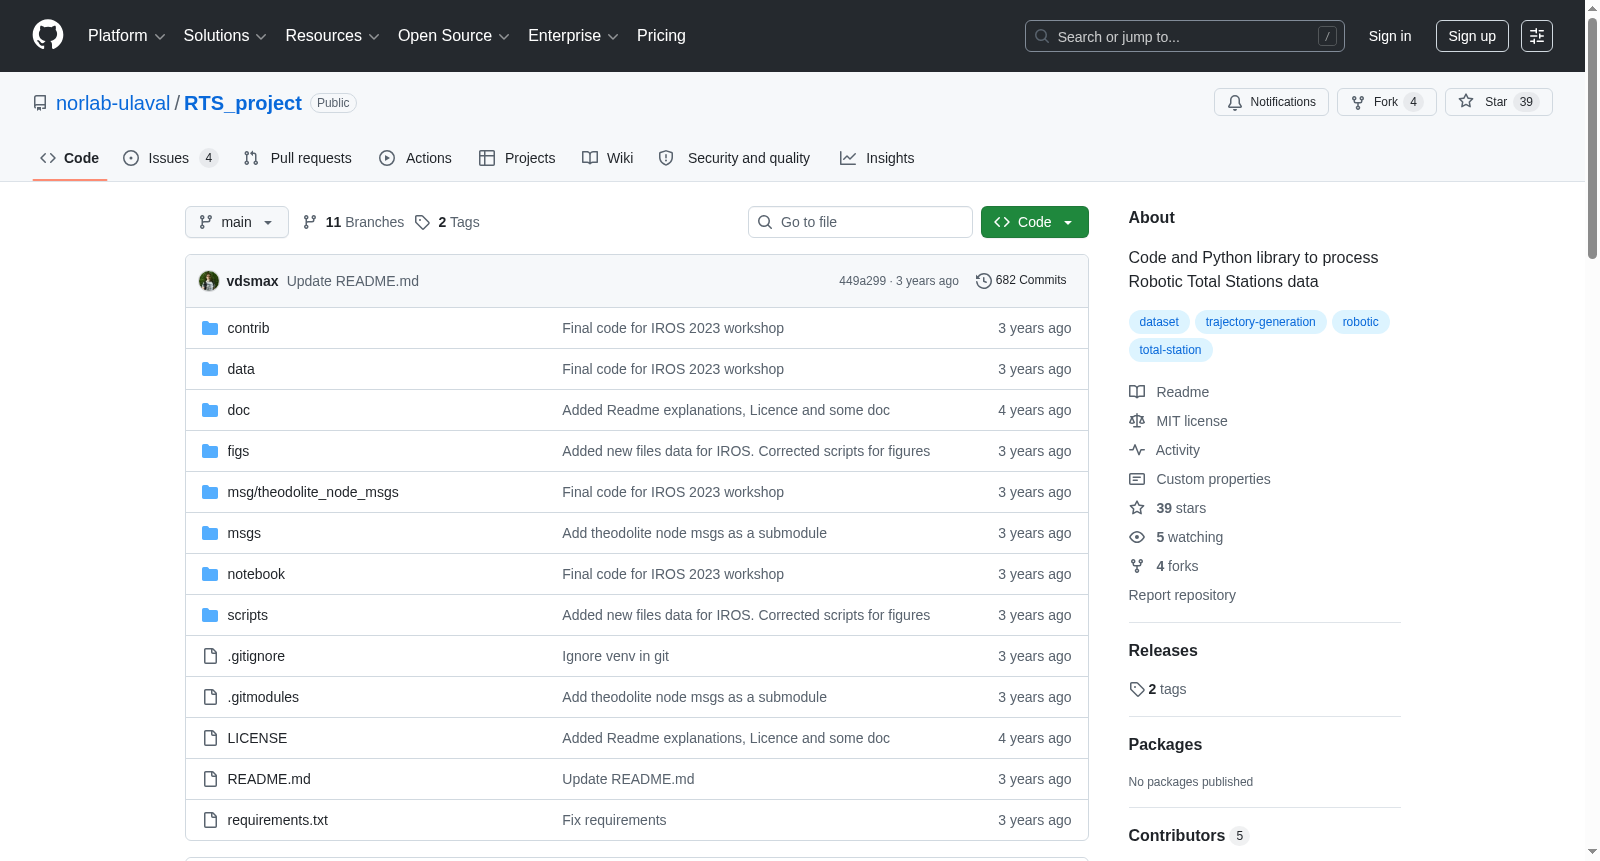
Task: Click the contrib folder icon
Action: [x=210, y=328]
